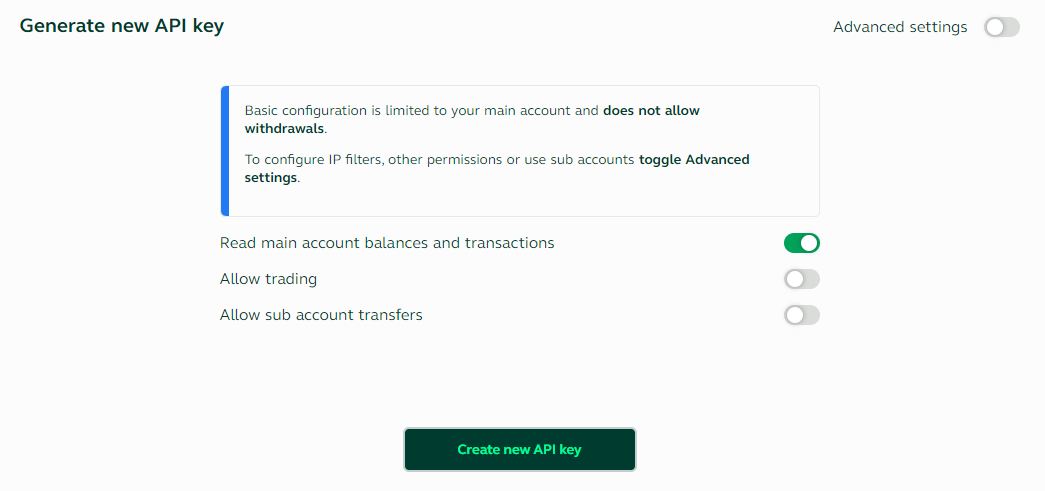Enable the Advanced settings toggle

[1001, 27]
